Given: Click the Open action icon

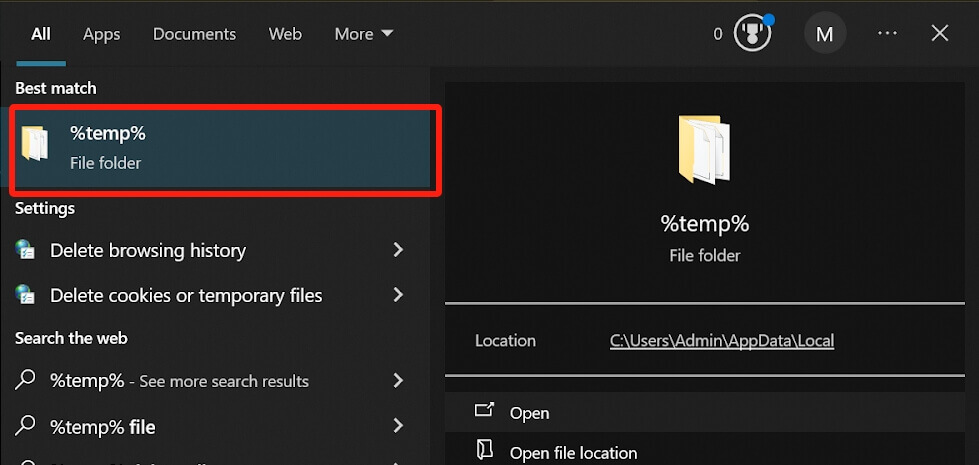Looking at the screenshot, I should (484, 411).
